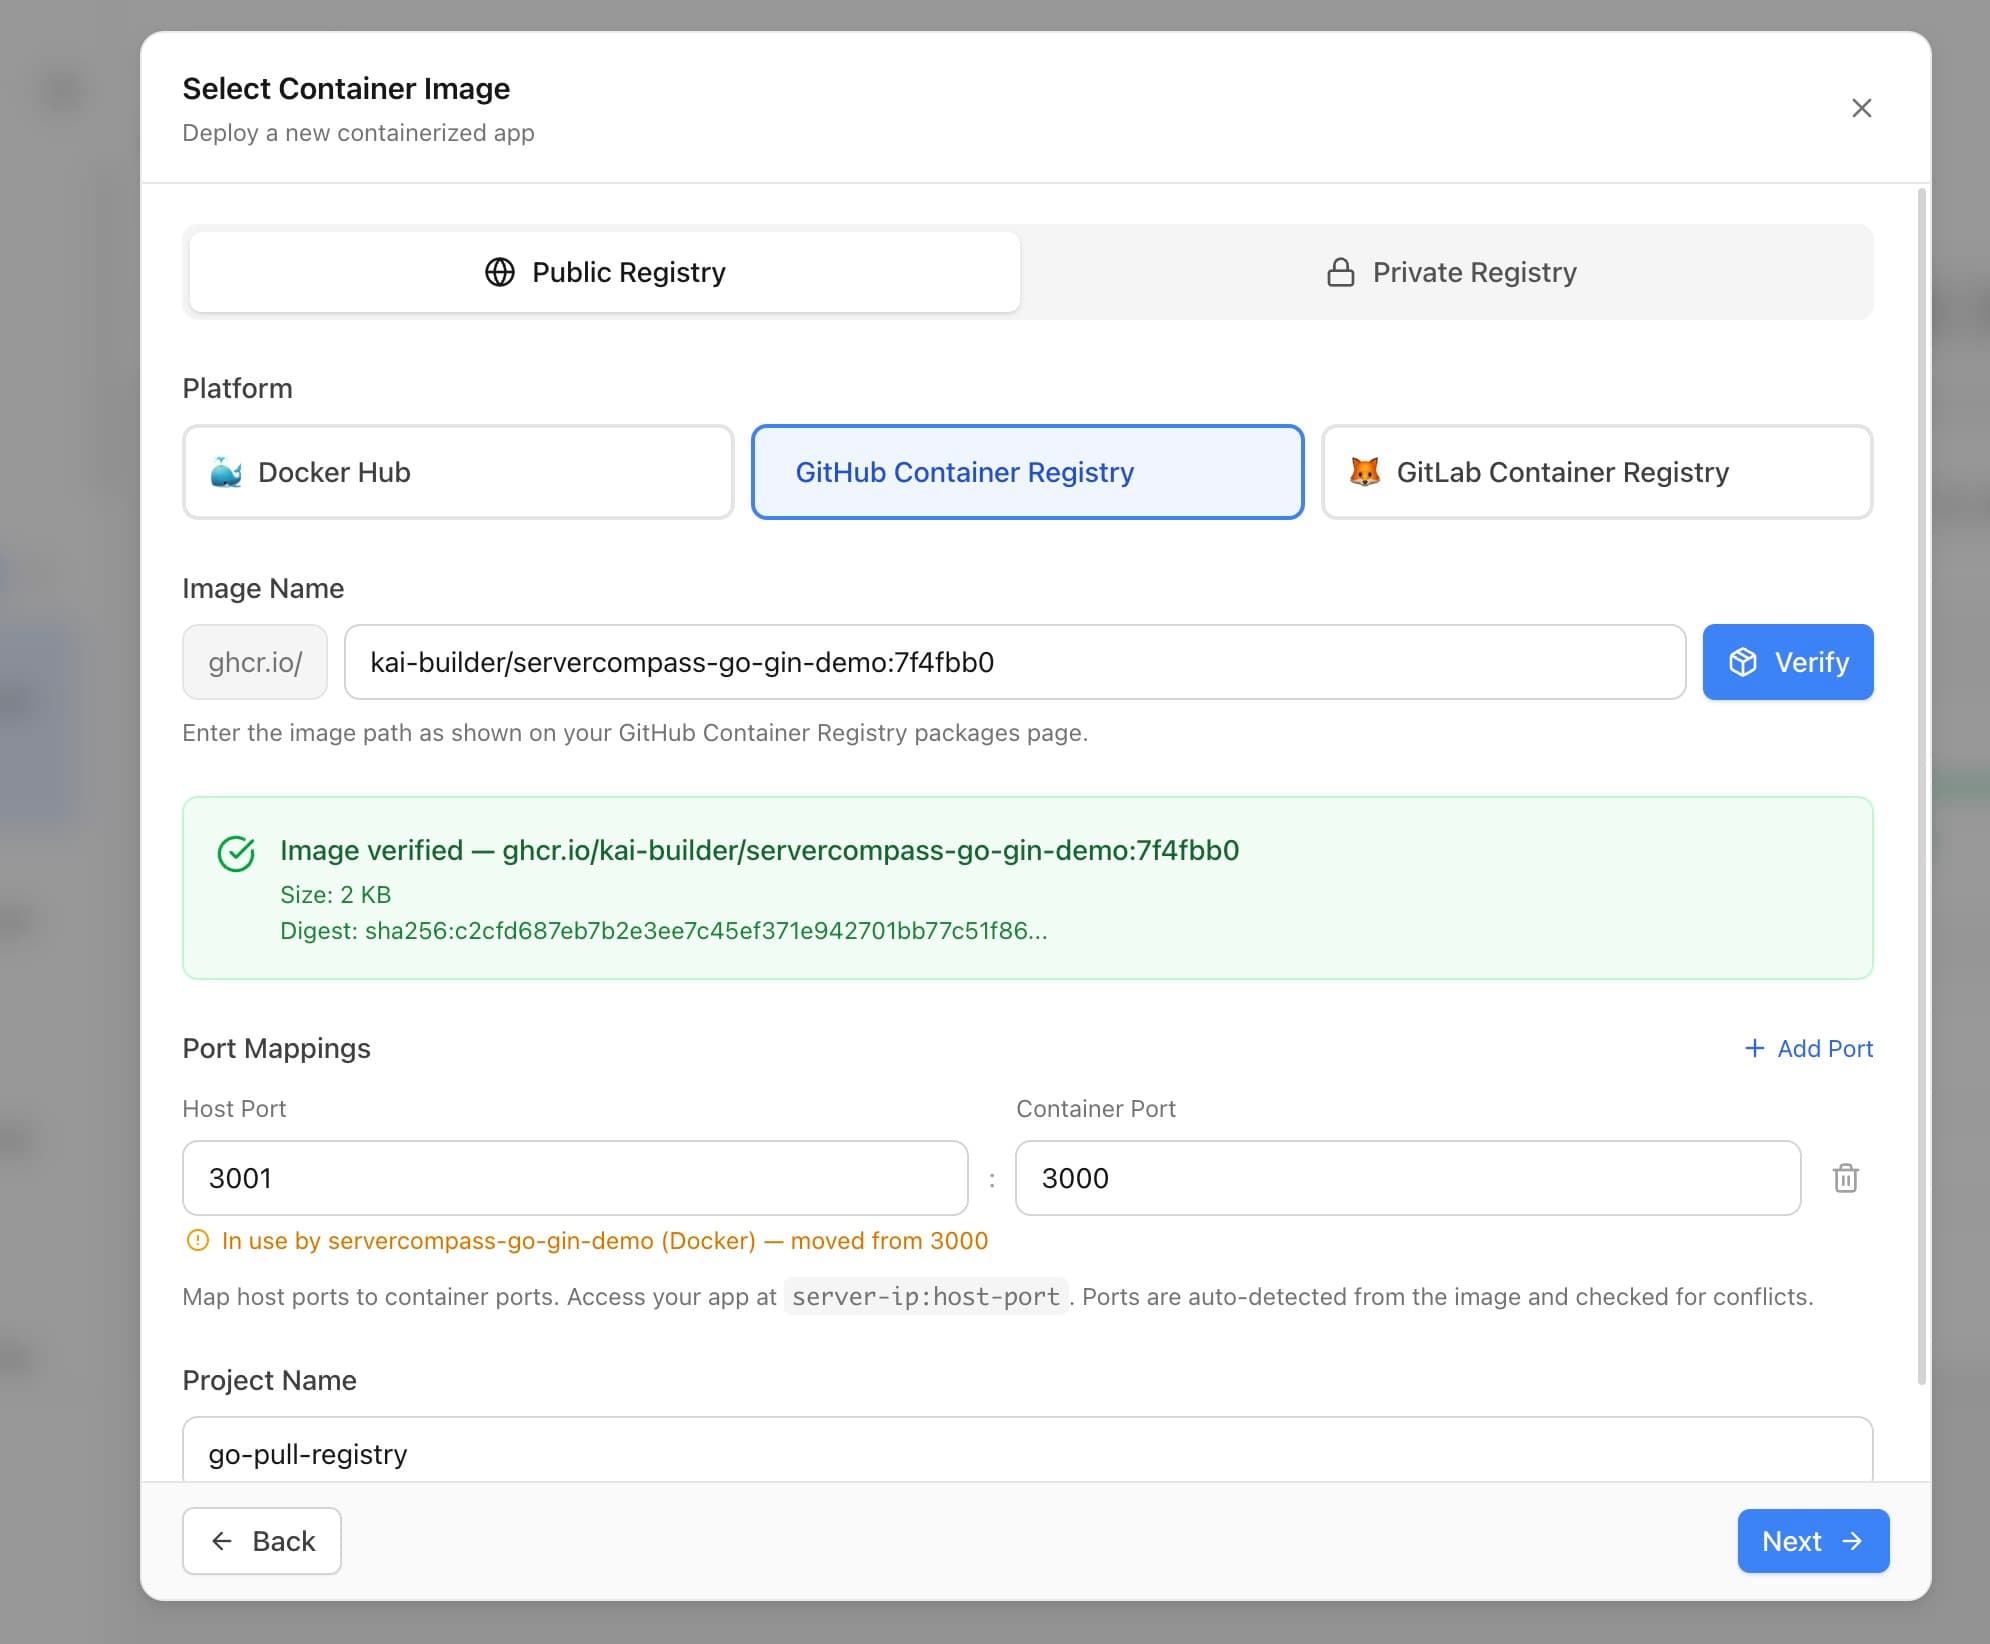Click the Host Port field showing 3001

pyautogui.click(x=574, y=1178)
